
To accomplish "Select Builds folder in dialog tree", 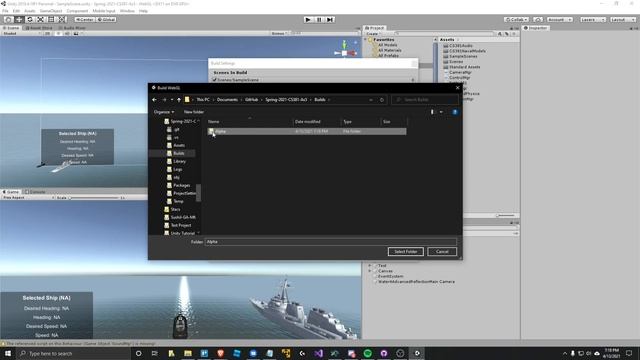I will (x=179, y=153).
